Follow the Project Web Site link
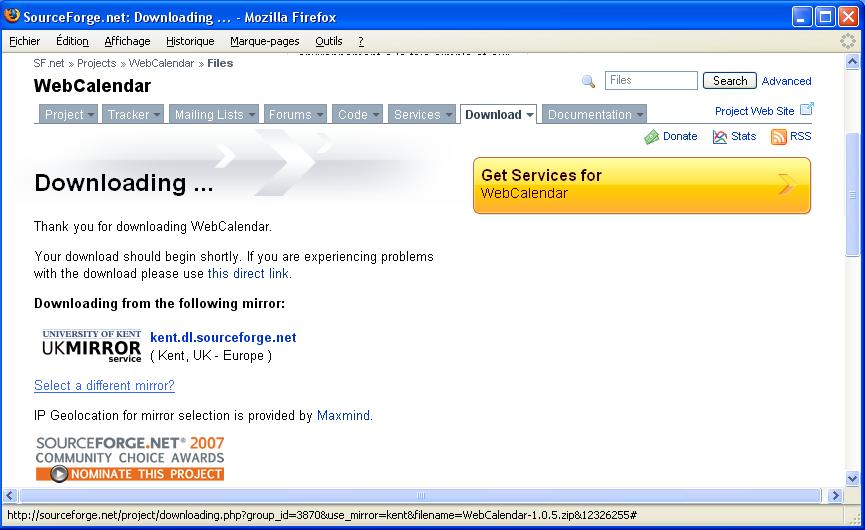This screenshot has height=530, width=865. [755, 111]
